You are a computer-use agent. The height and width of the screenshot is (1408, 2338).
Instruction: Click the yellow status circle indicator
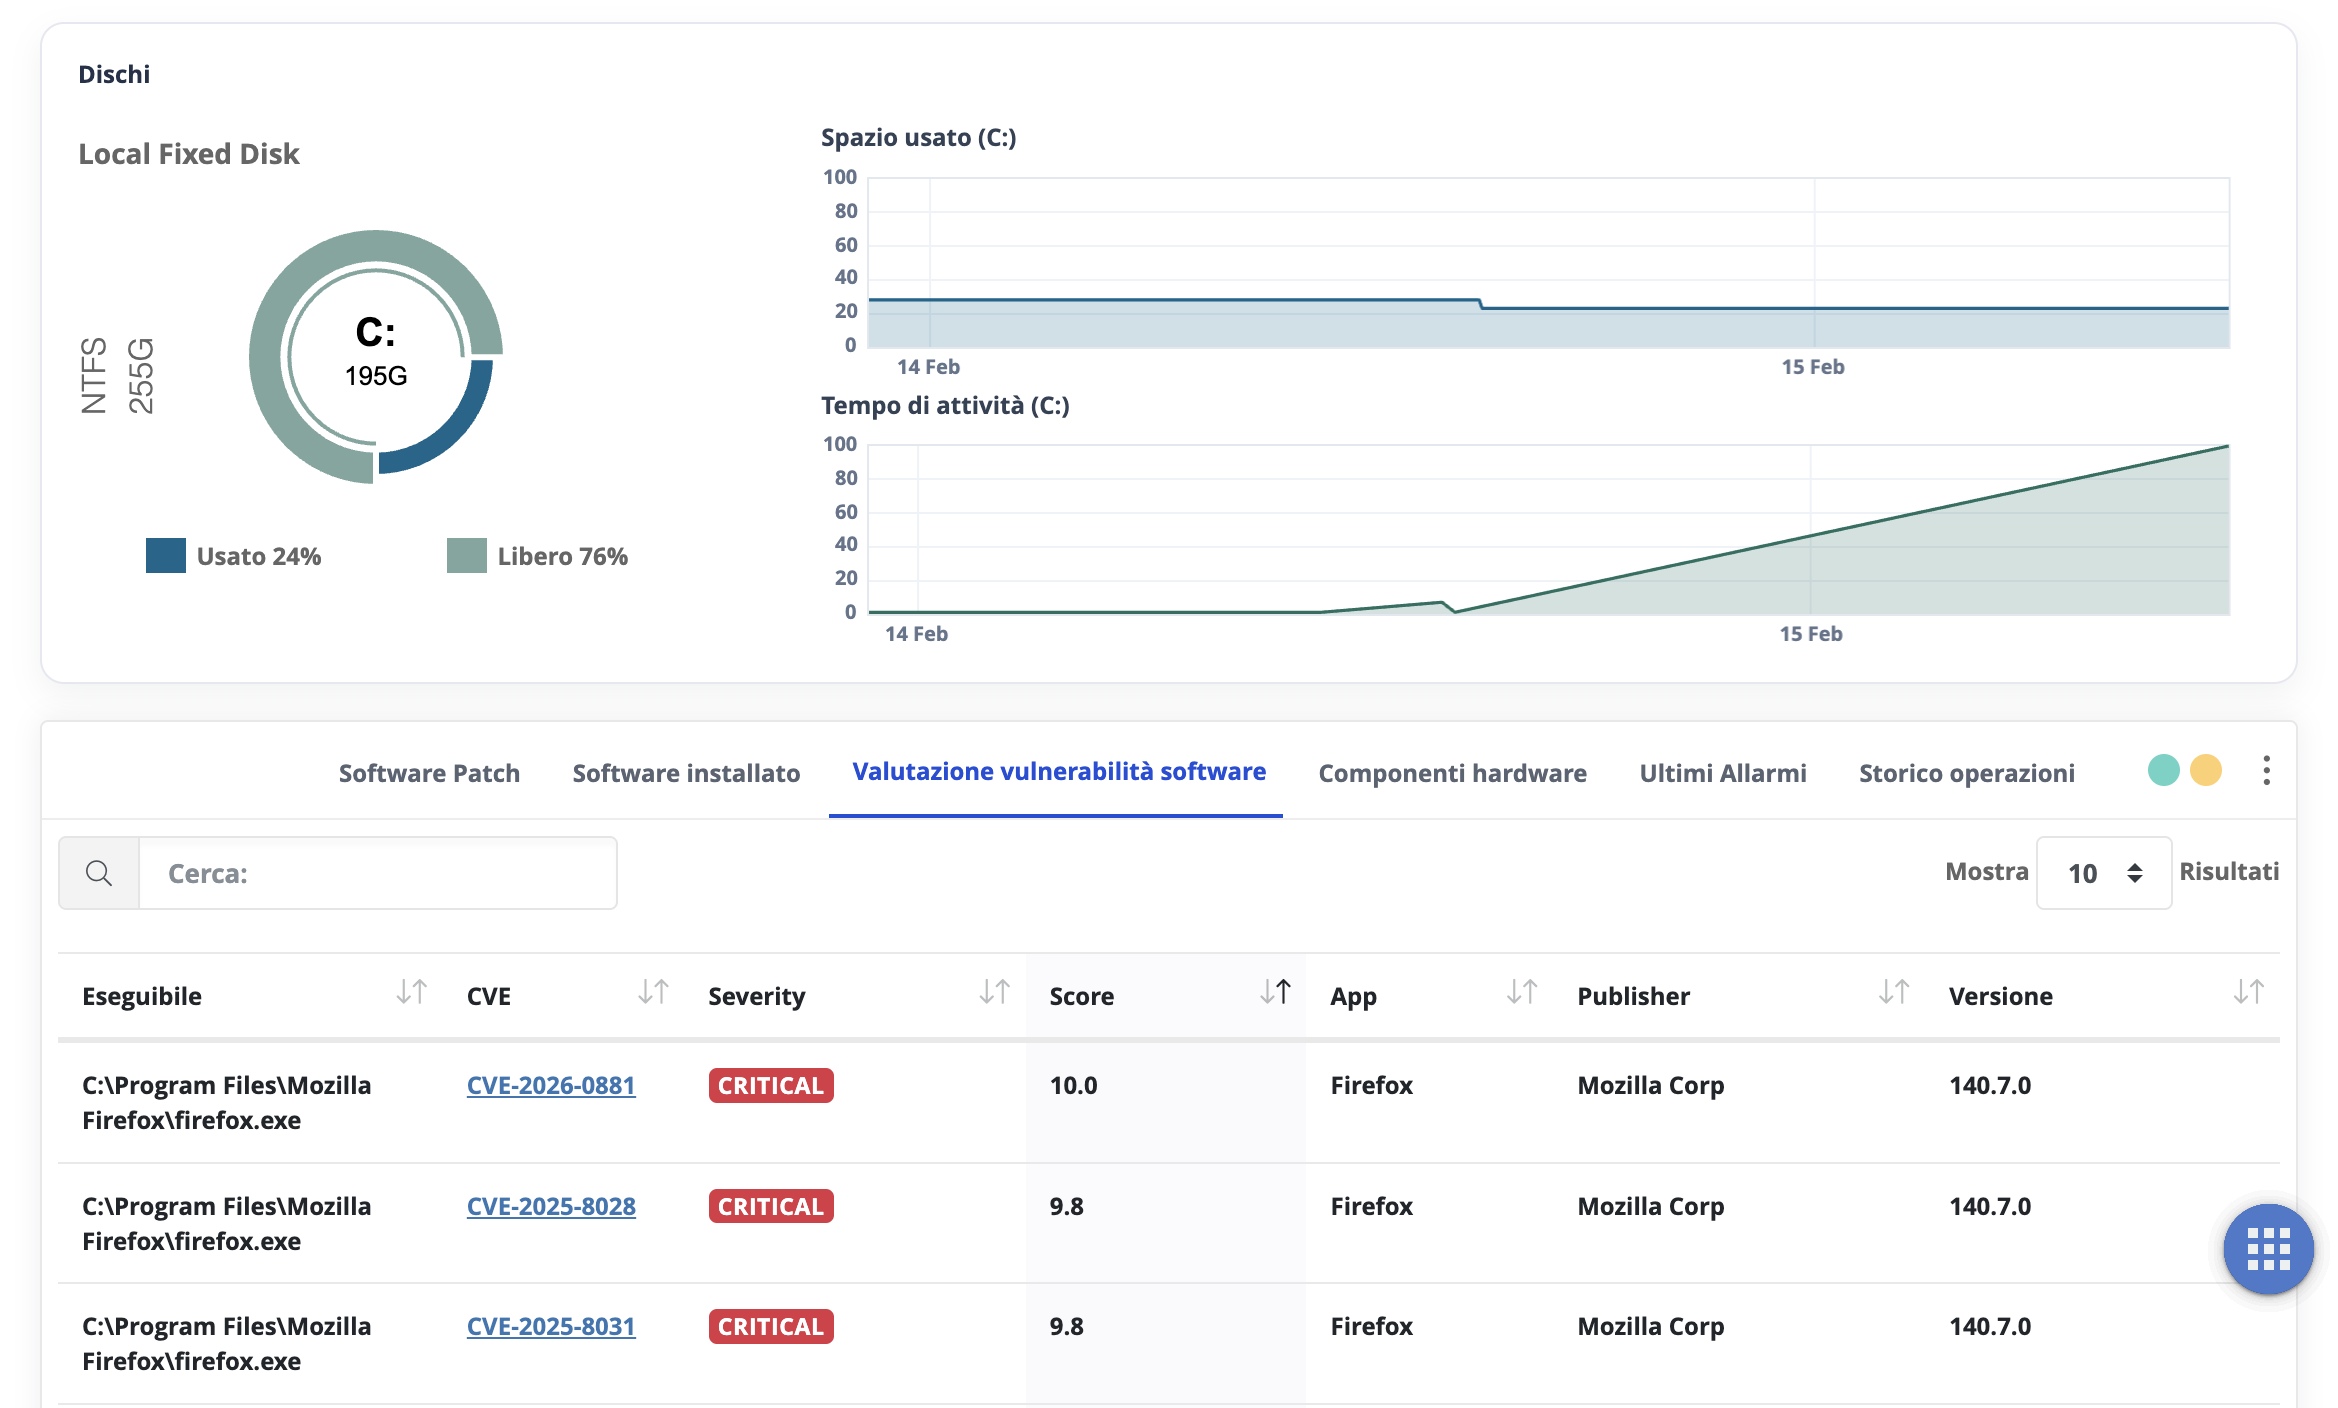[x=2206, y=770]
